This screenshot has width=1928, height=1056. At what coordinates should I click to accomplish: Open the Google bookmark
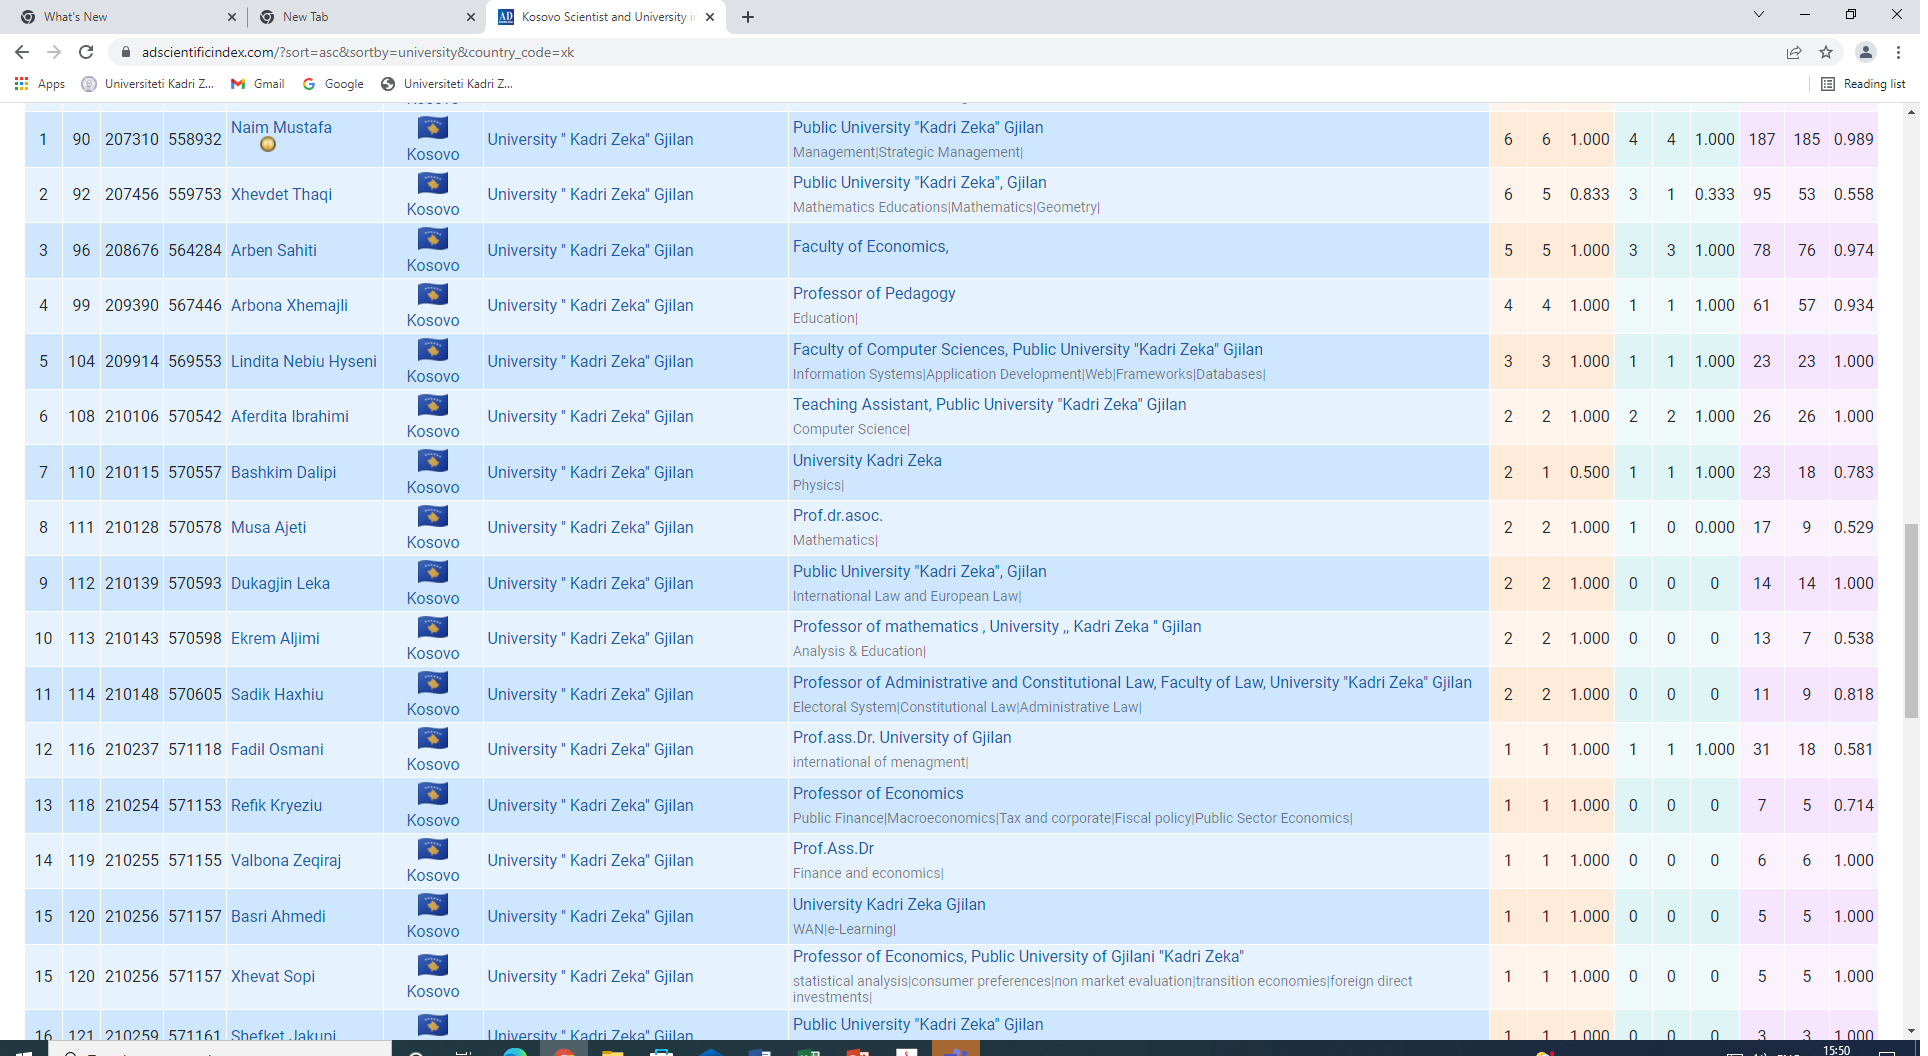coord(333,84)
